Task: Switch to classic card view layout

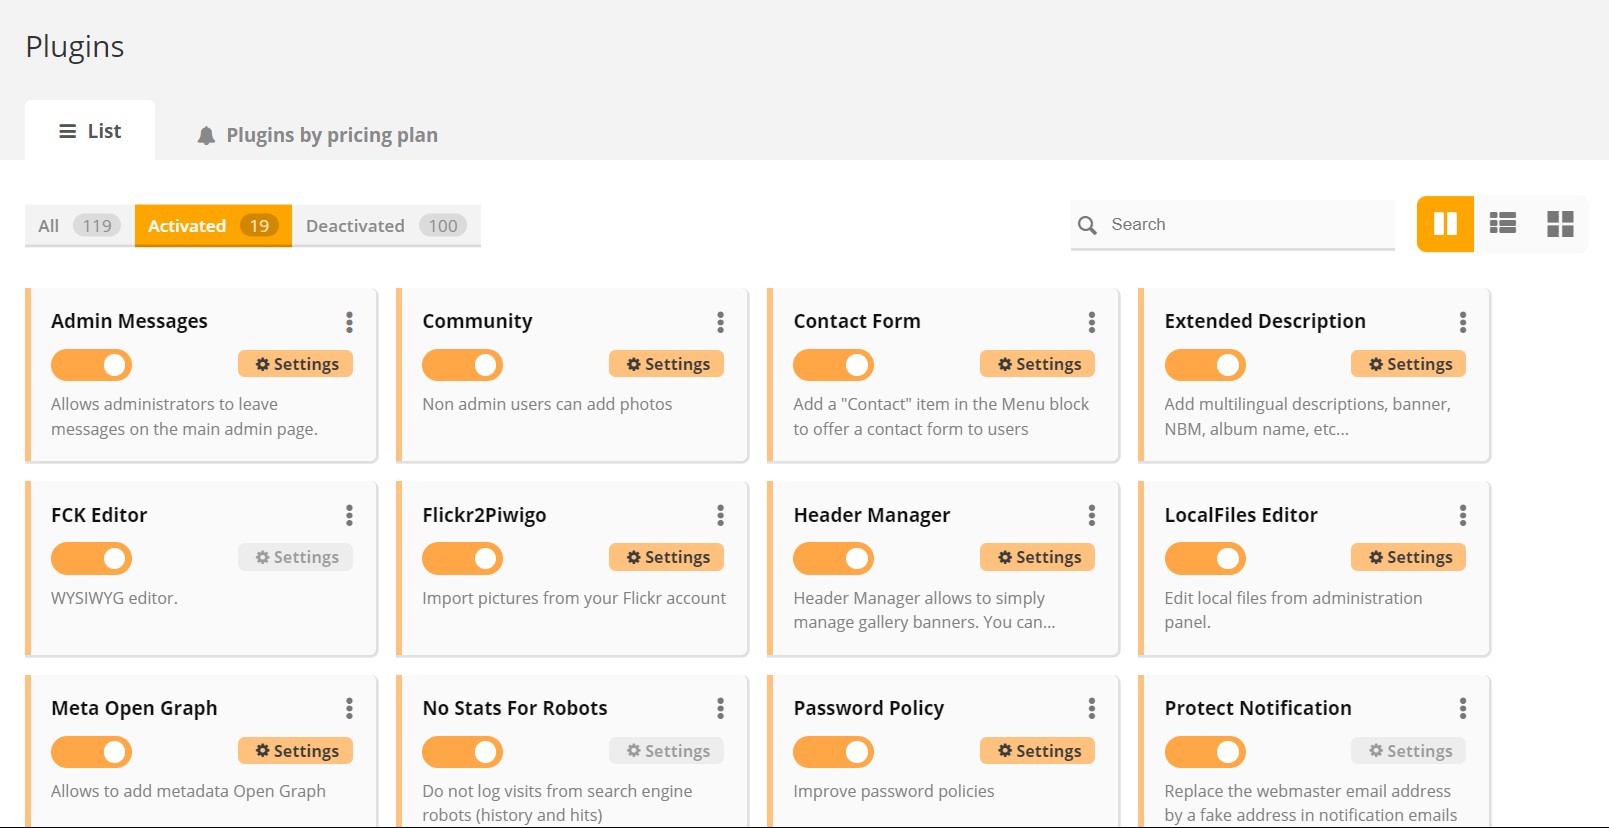Action: pyautogui.click(x=1445, y=224)
